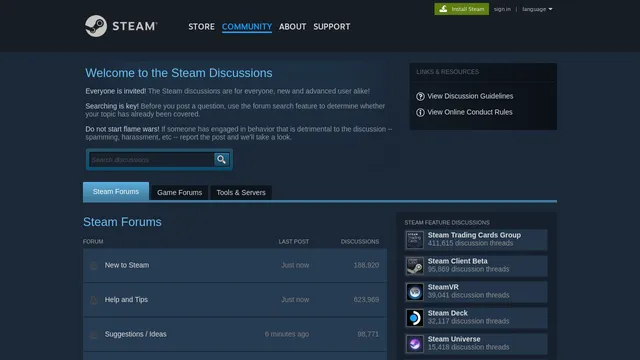The height and width of the screenshot is (360, 640).
Task: Open Steam Client Beta icon
Action: pos(415,266)
